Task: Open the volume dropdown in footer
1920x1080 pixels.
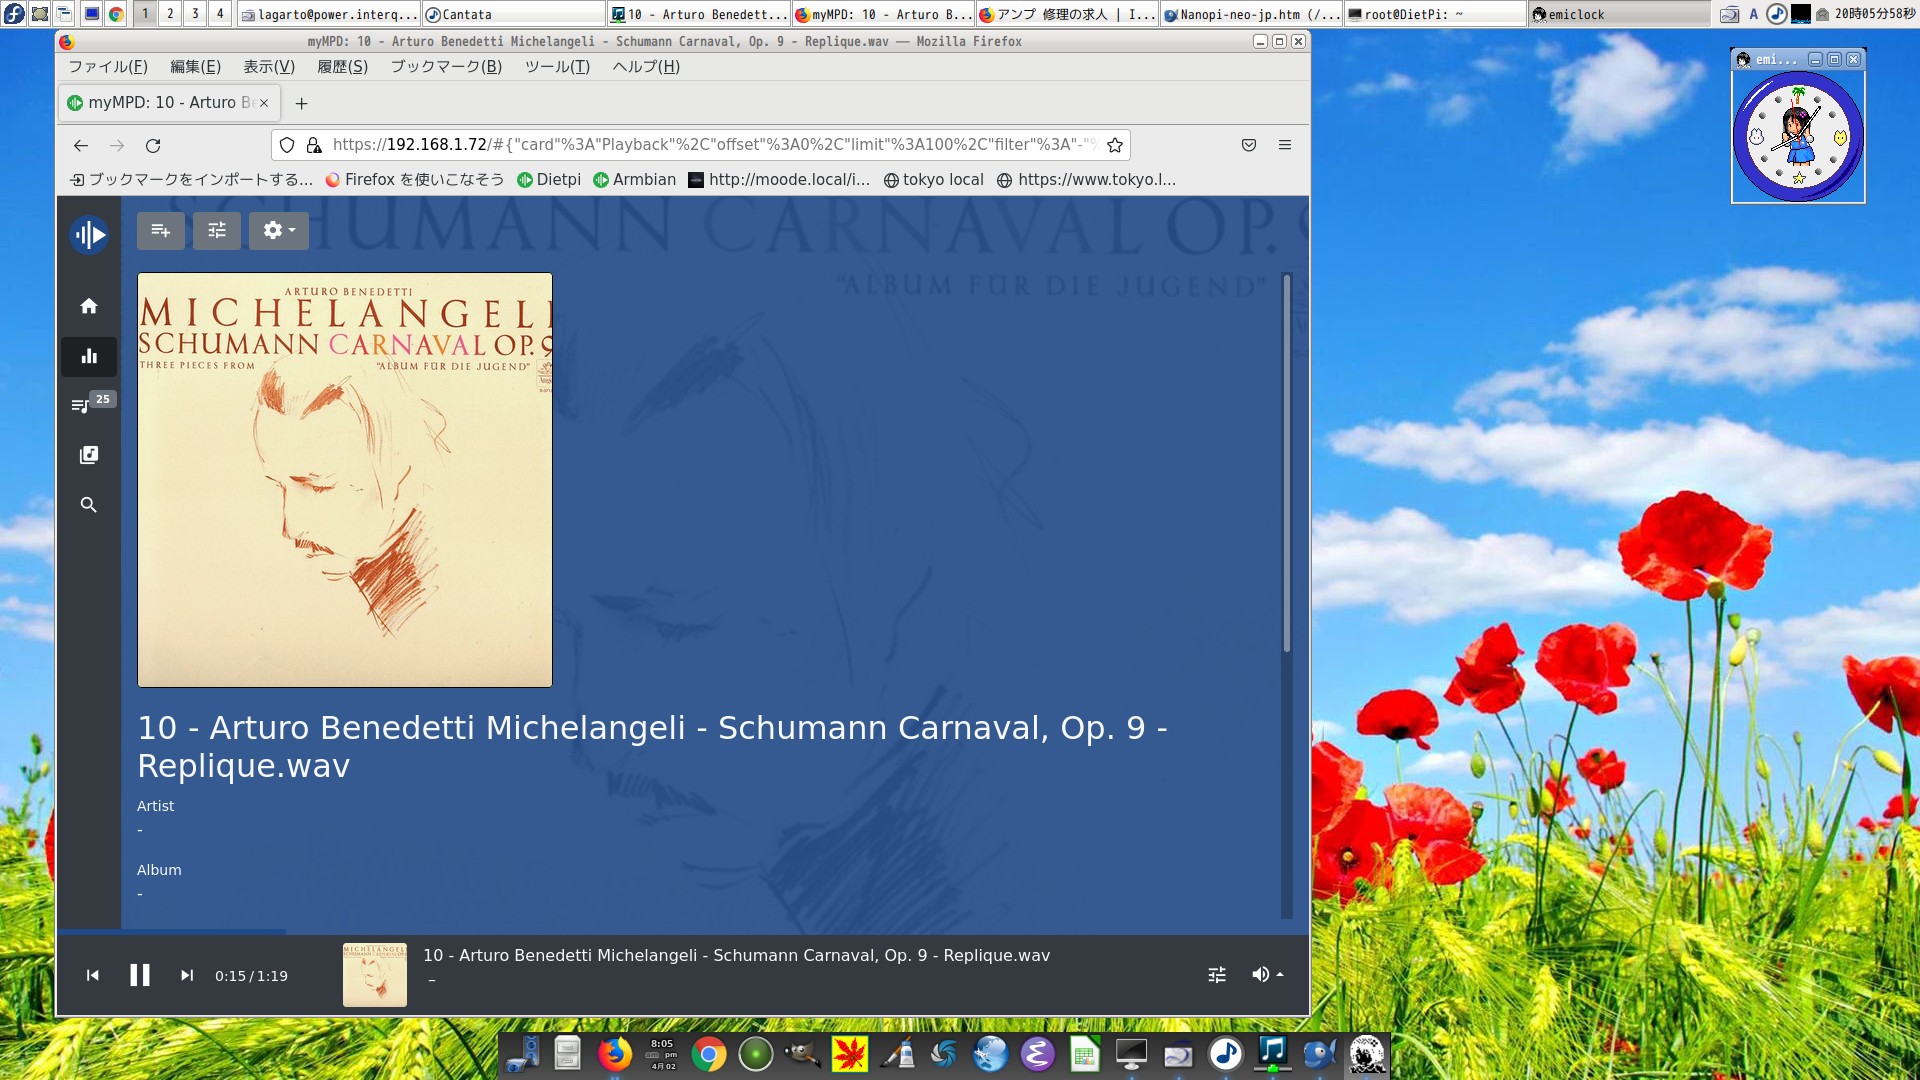Action: point(1267,975)
